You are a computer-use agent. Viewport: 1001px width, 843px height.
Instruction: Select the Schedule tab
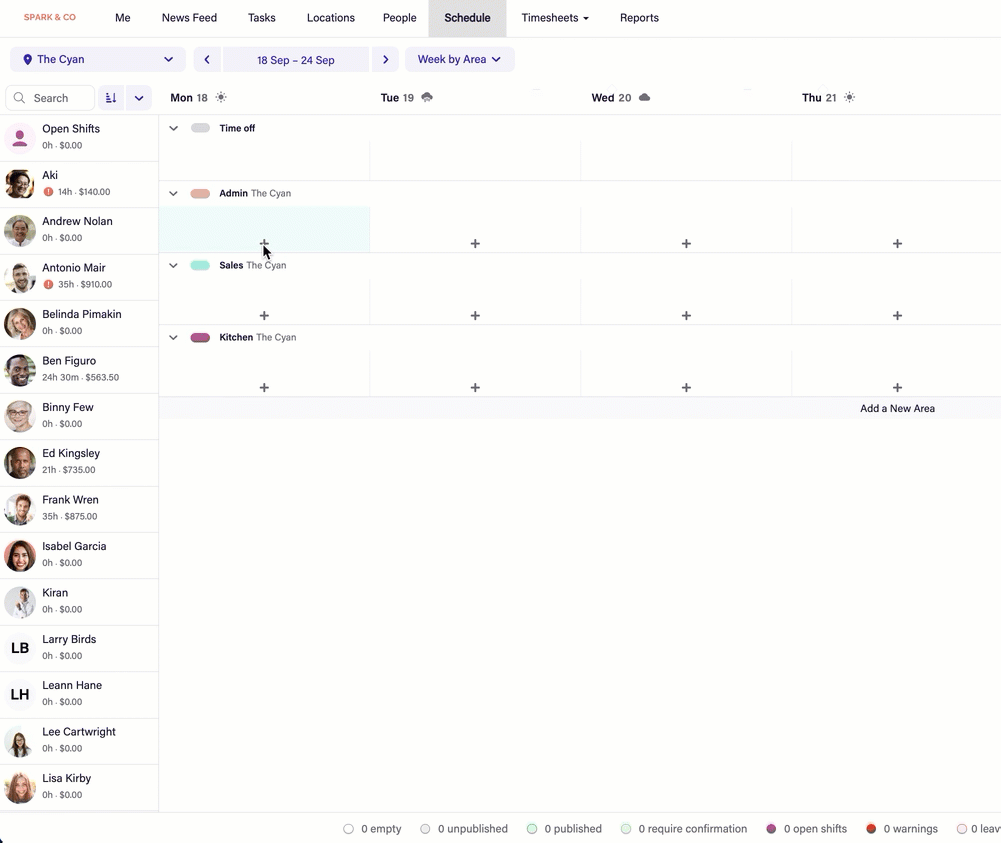[x=467, y=18]
